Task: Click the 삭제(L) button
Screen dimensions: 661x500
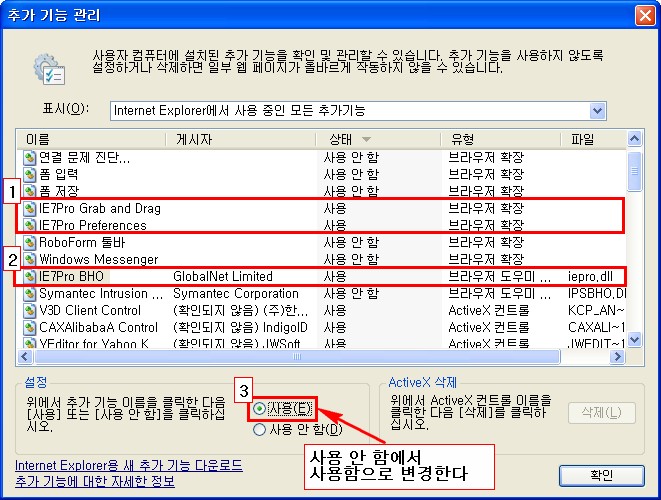Action: click(x=602, y=413)
